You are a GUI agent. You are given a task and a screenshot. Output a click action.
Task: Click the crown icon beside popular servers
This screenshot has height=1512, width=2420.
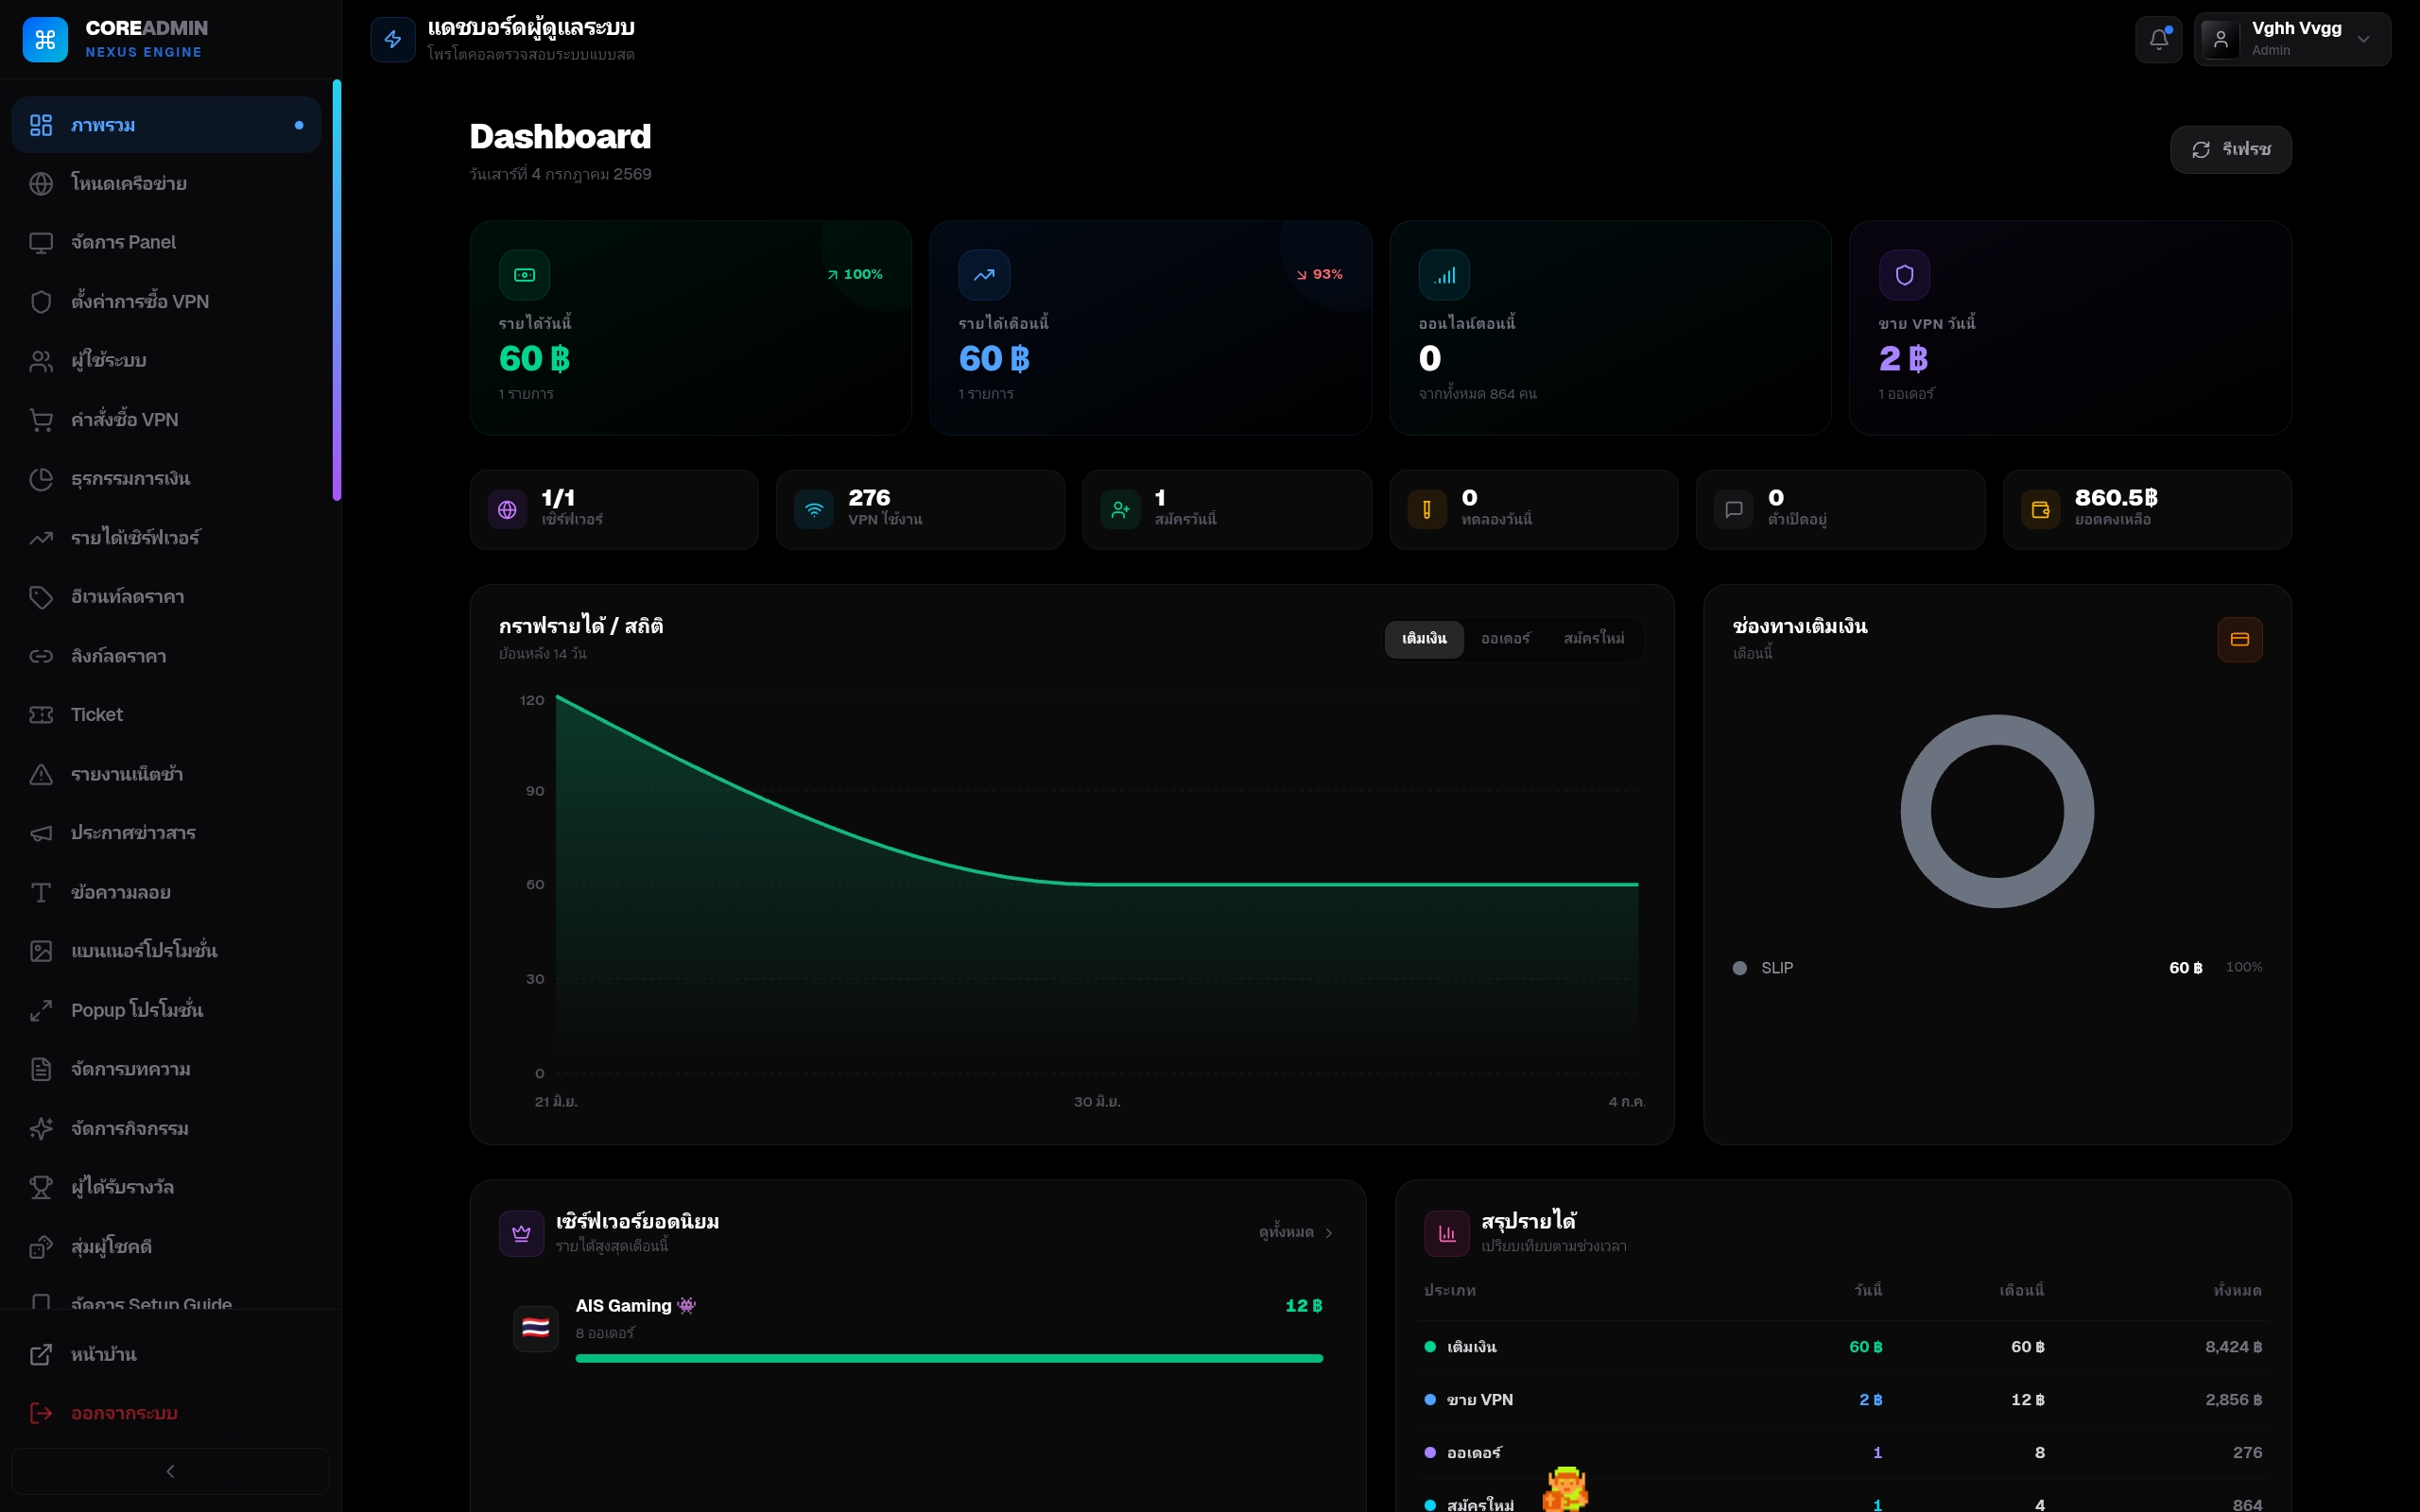pos(521,1233)
